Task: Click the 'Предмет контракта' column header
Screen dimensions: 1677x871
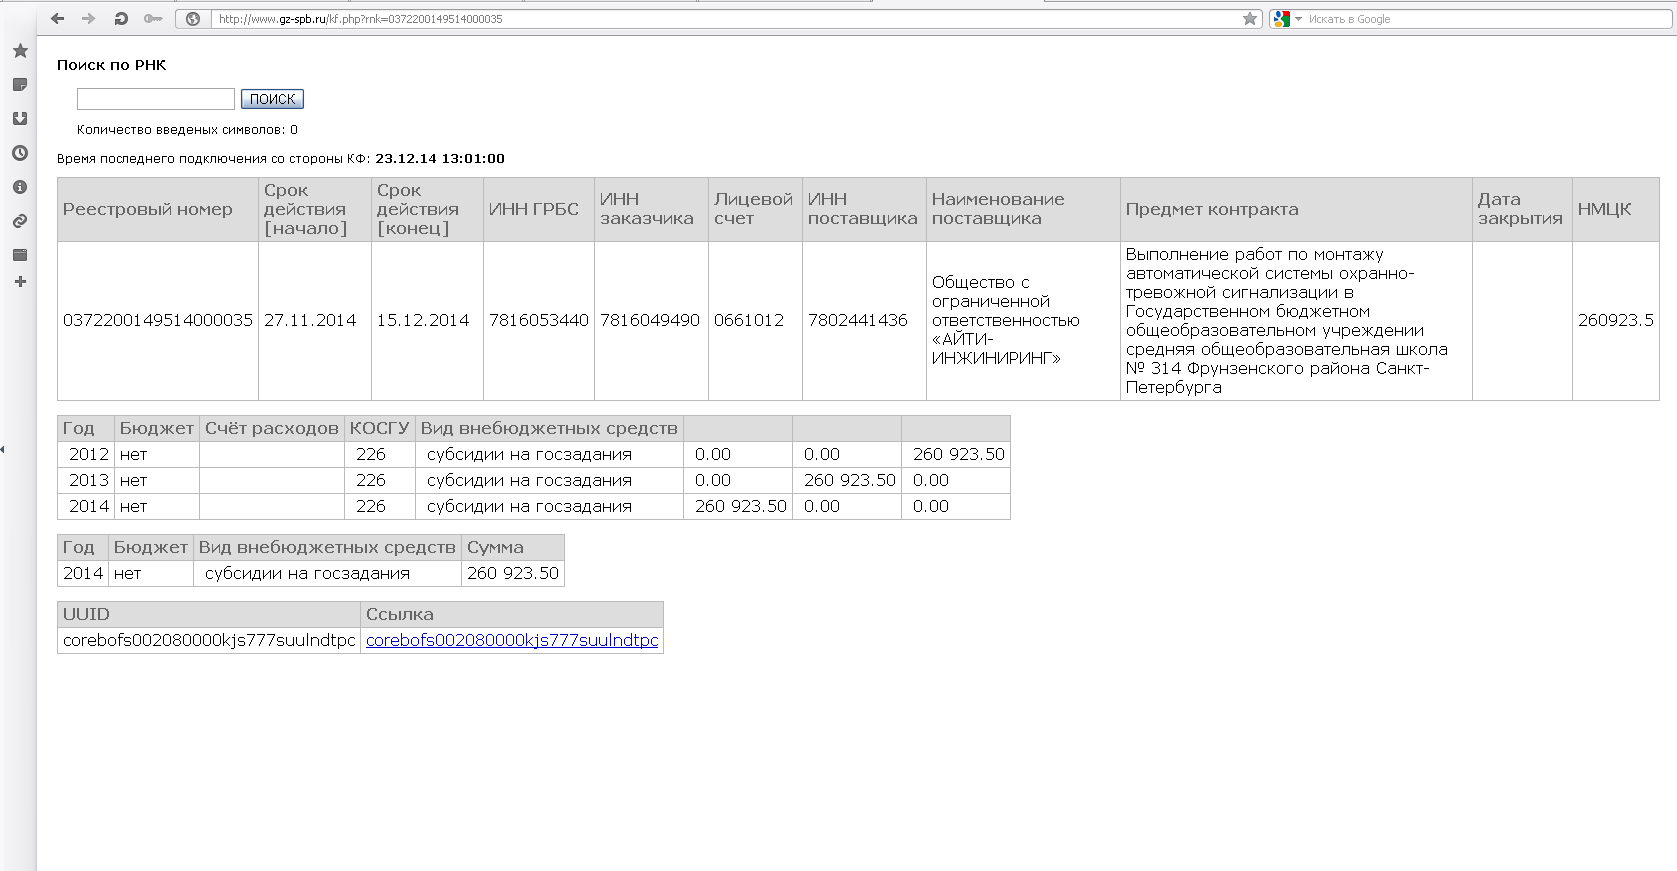Action: coord(1296,209)
